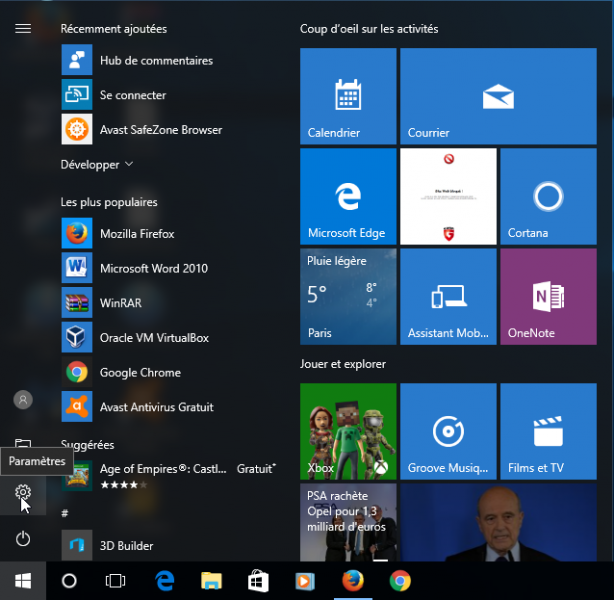Open the media player taskbar icon
This screenshot has height=600, width=614.
point(305,580)
